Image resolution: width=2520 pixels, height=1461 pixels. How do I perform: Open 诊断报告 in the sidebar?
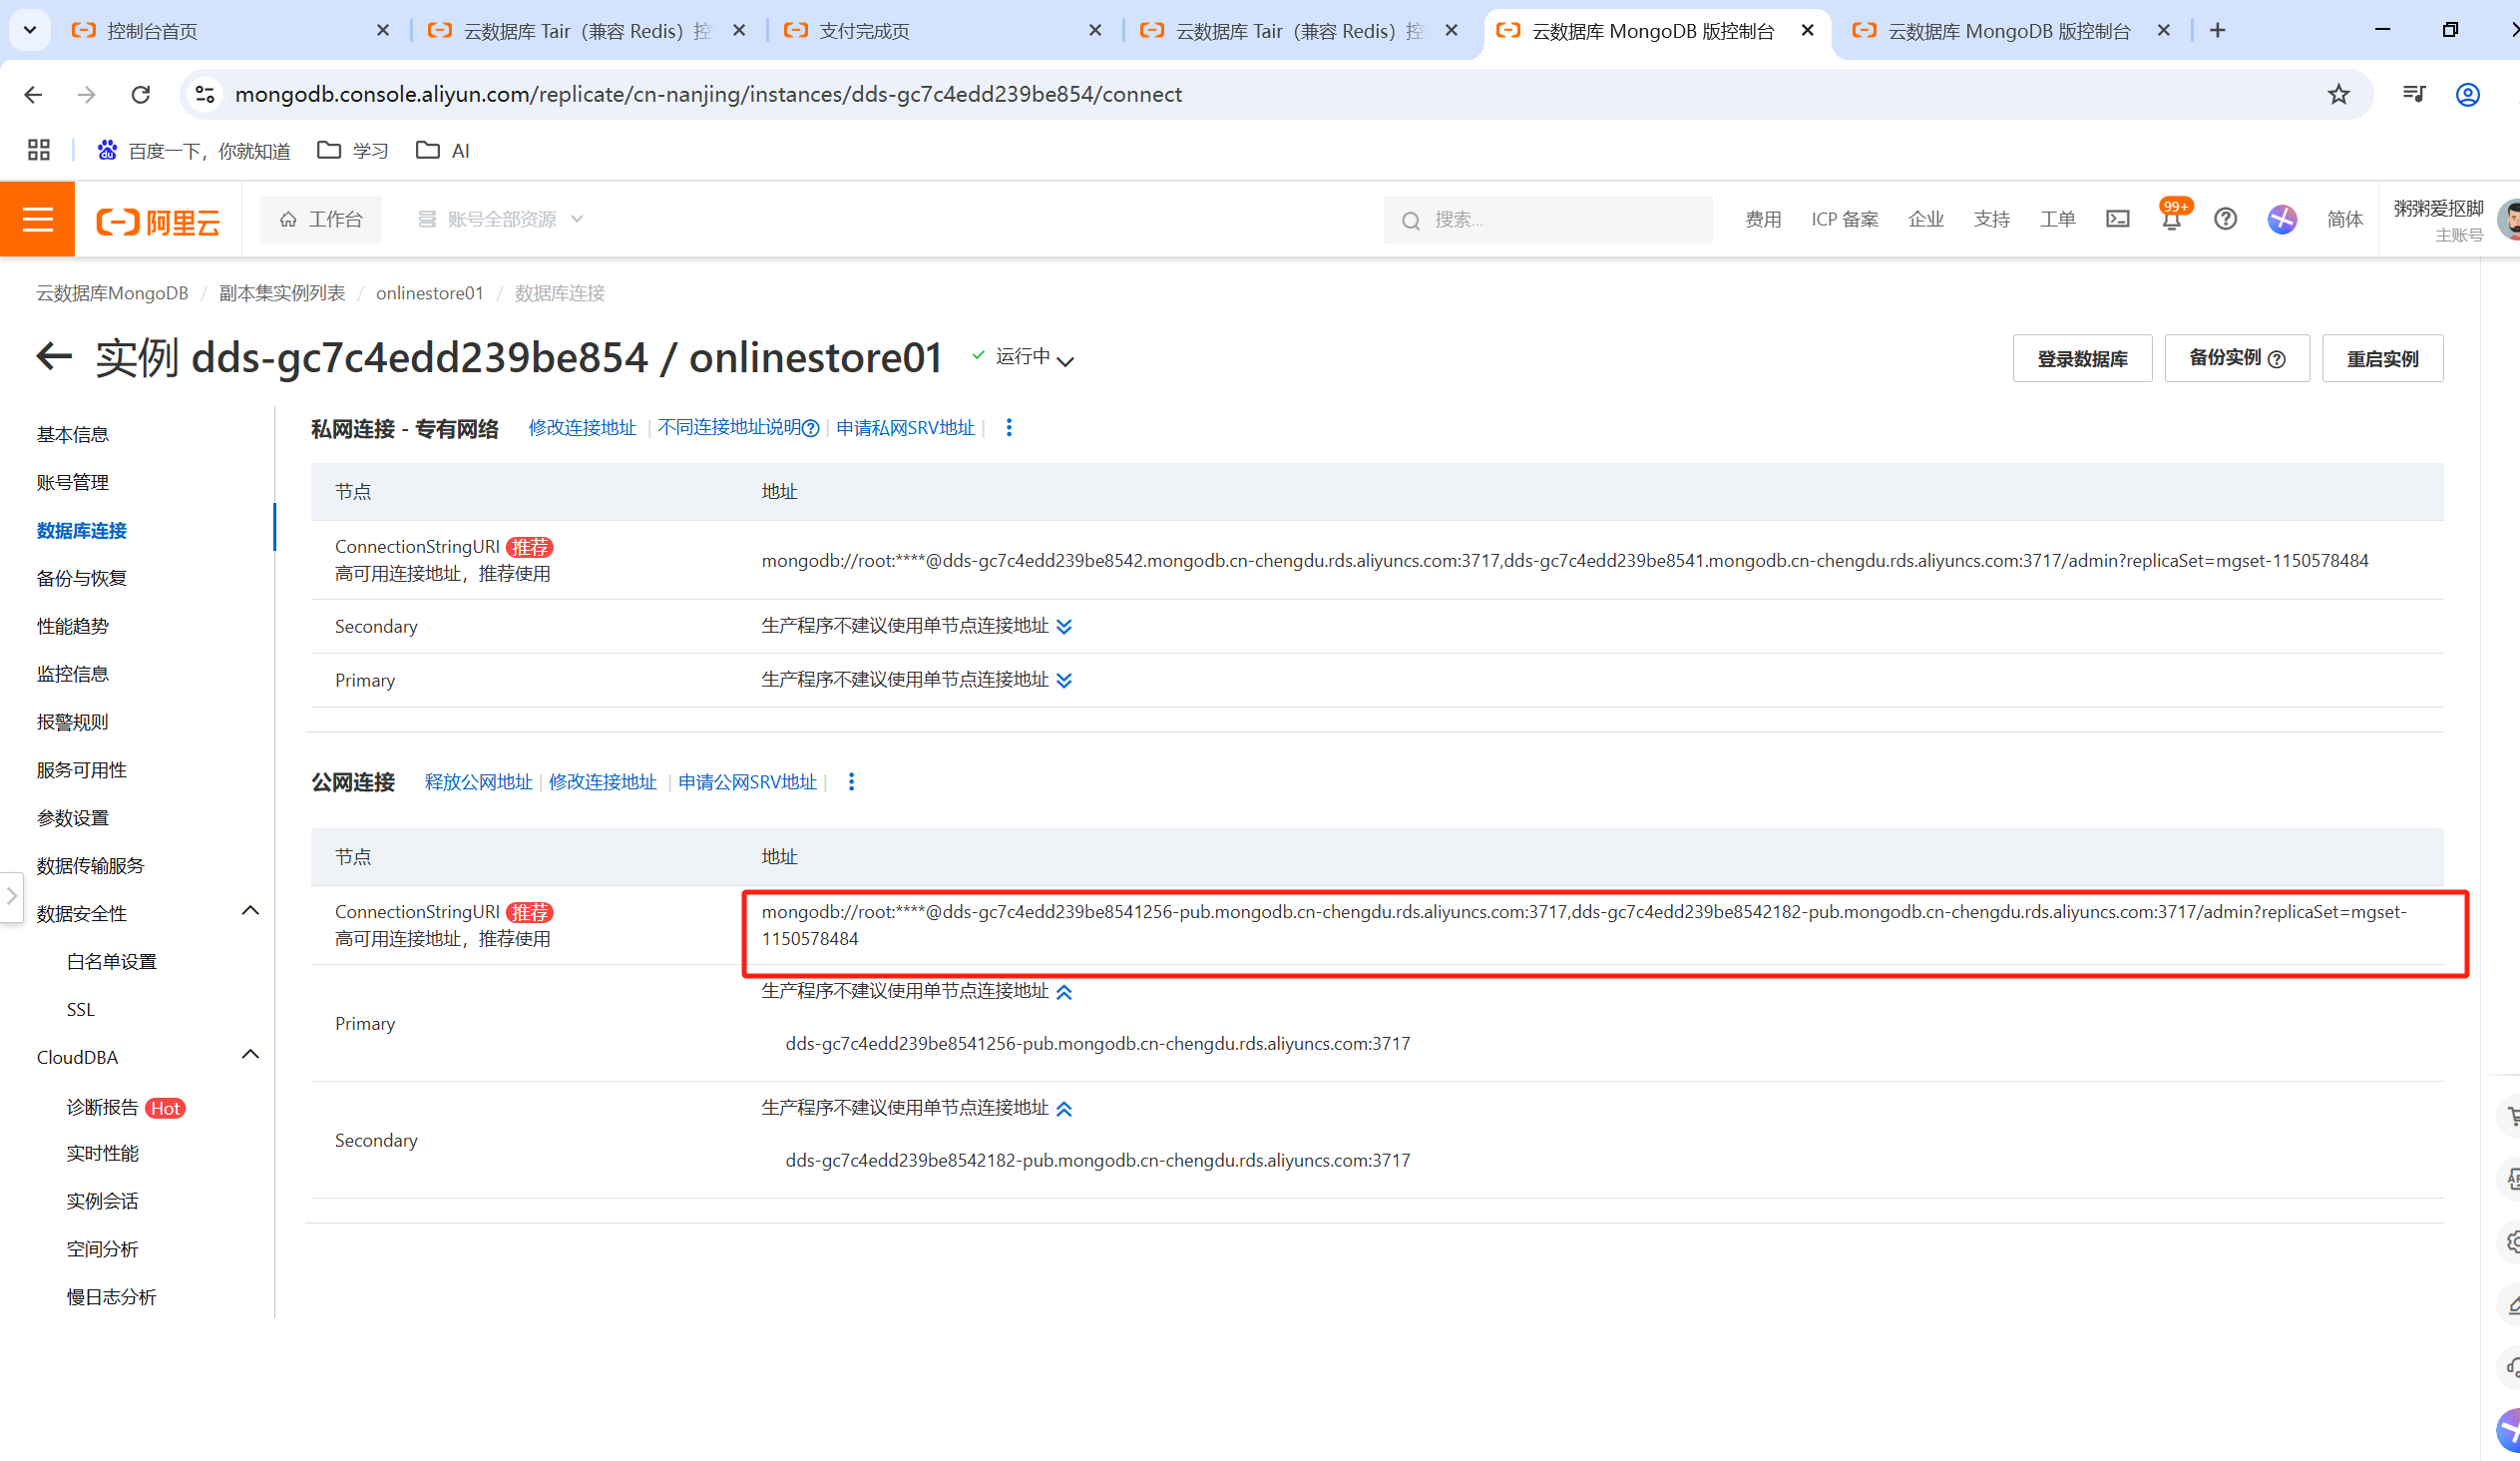pos(103,1108)
